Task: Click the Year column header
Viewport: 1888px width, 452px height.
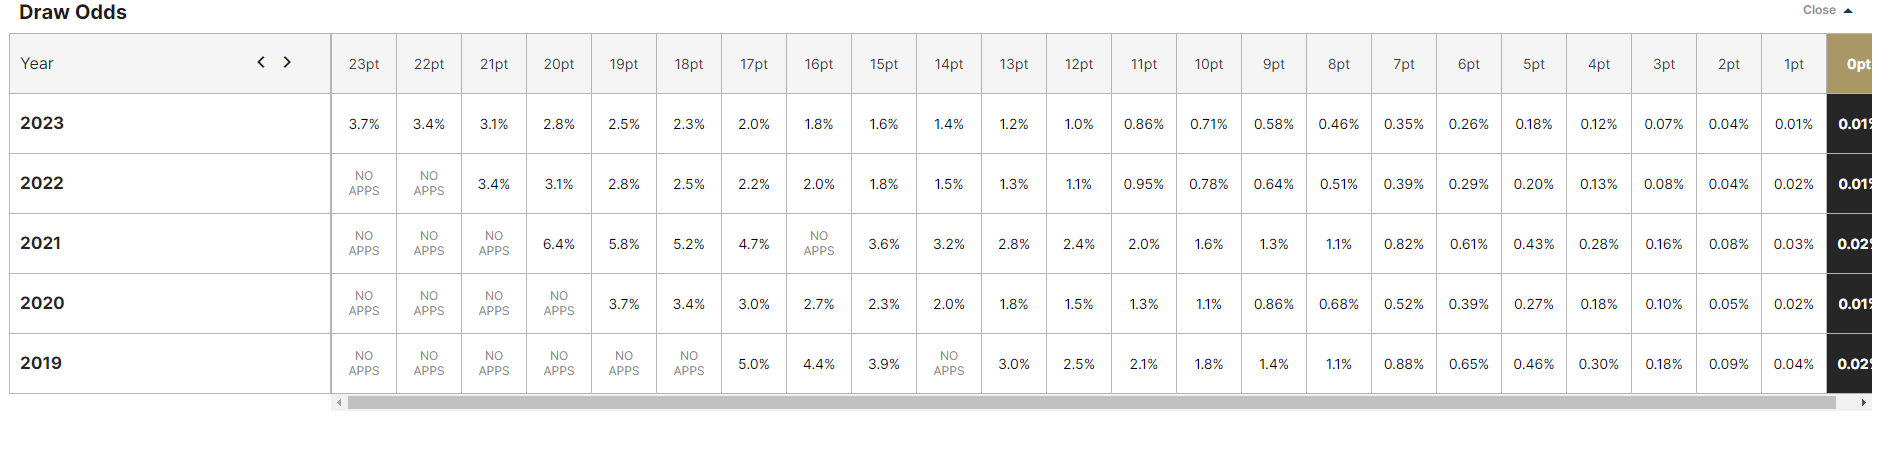Action: click(x=37, y=63)
